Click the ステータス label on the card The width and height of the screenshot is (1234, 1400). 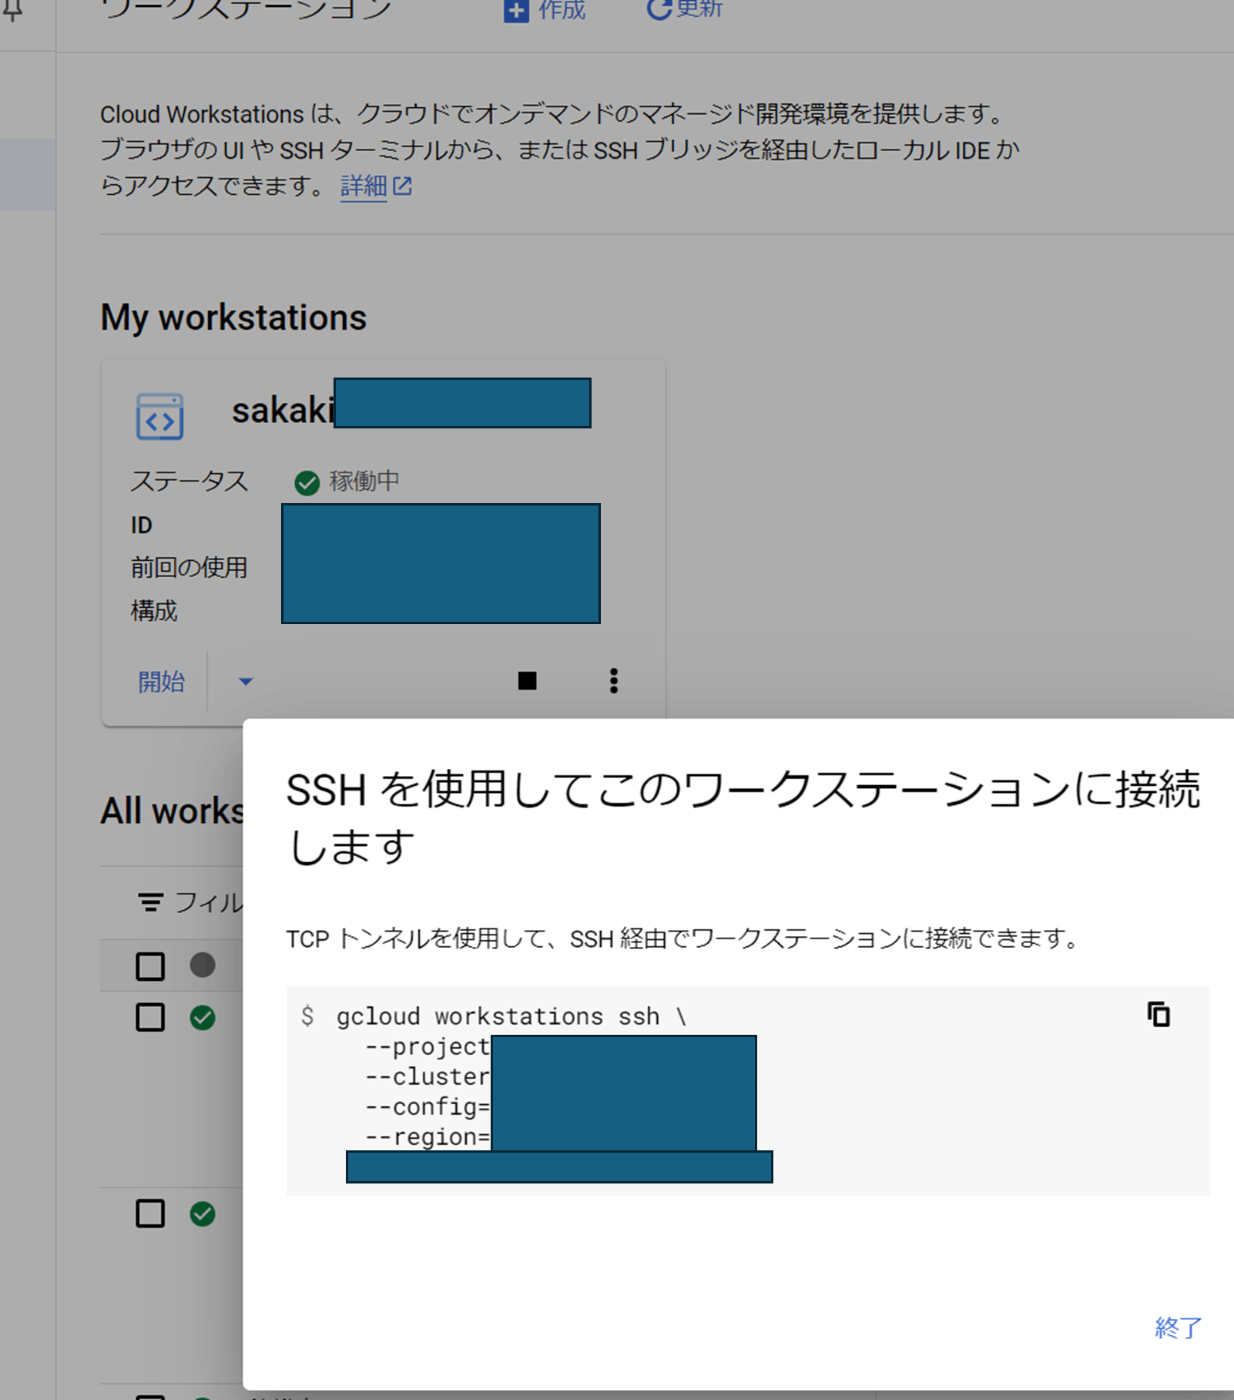click(x=189, y=481)
